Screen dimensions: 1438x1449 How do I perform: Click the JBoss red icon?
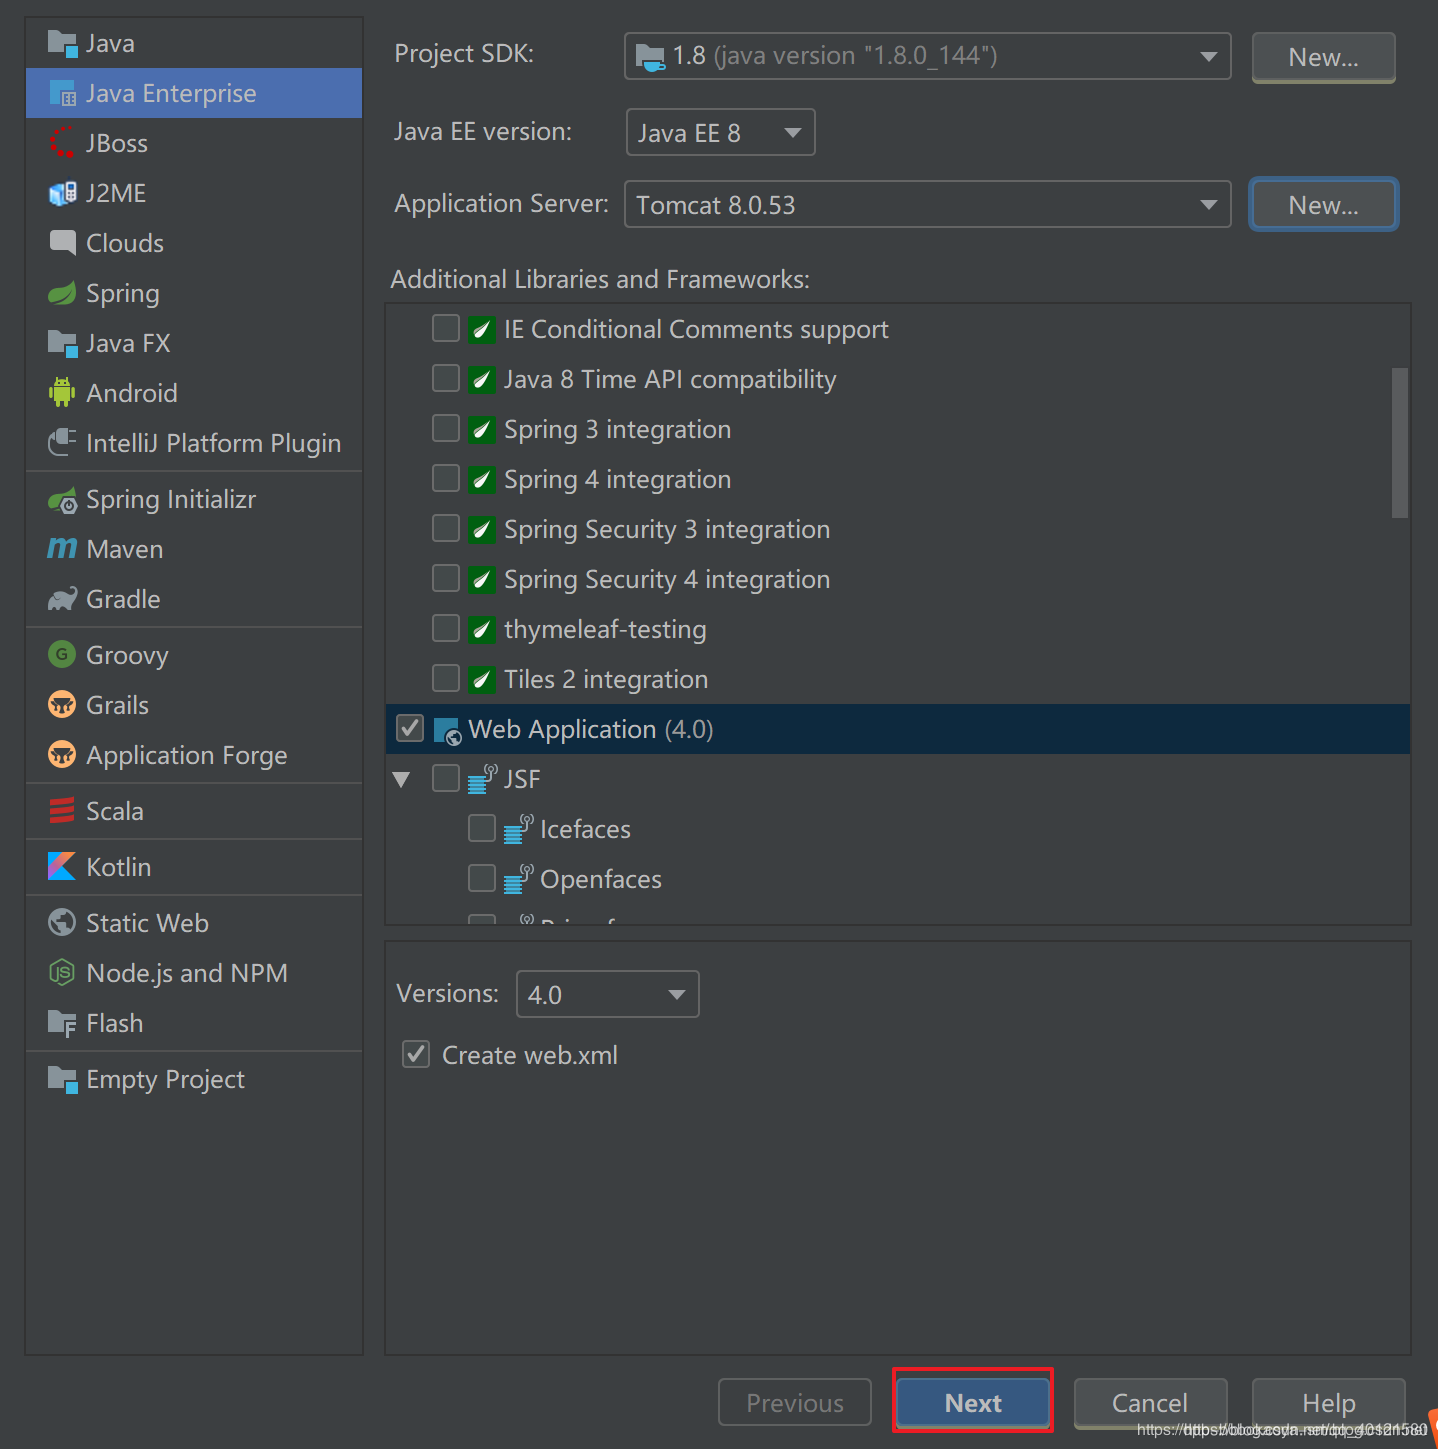(x=62, y=143)
